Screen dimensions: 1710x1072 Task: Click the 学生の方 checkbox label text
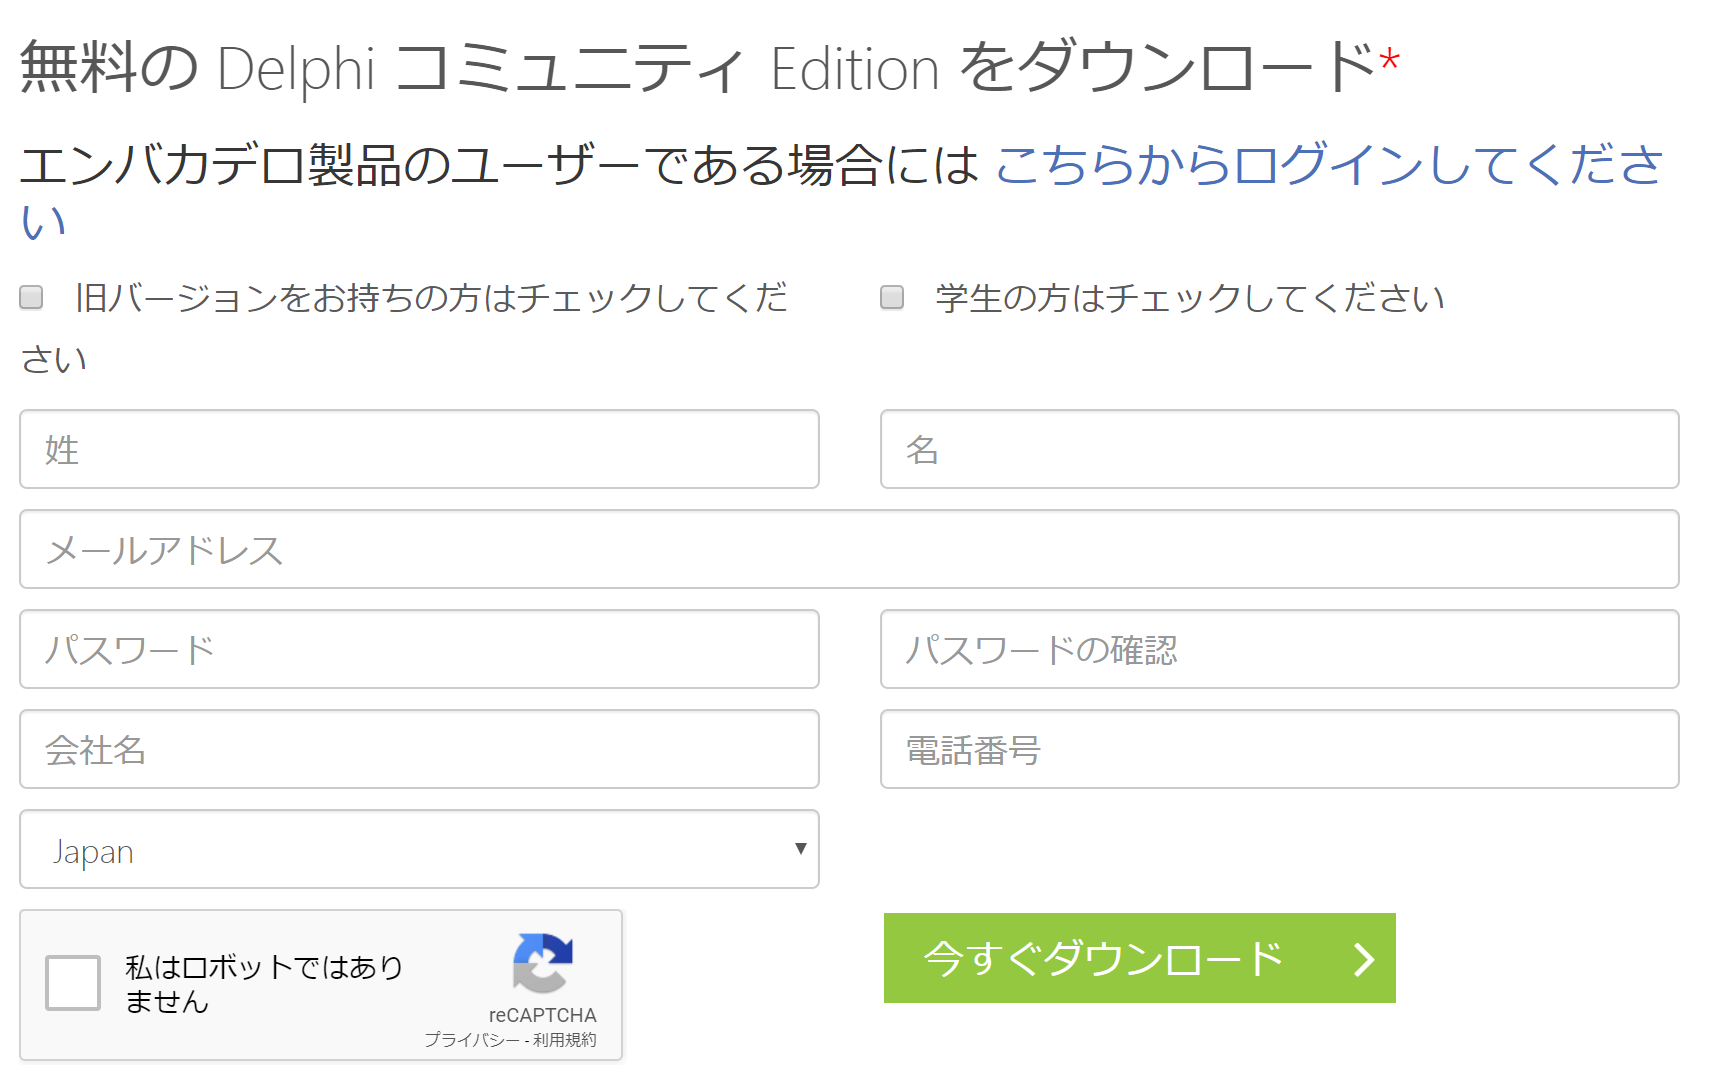point(1190,298)
